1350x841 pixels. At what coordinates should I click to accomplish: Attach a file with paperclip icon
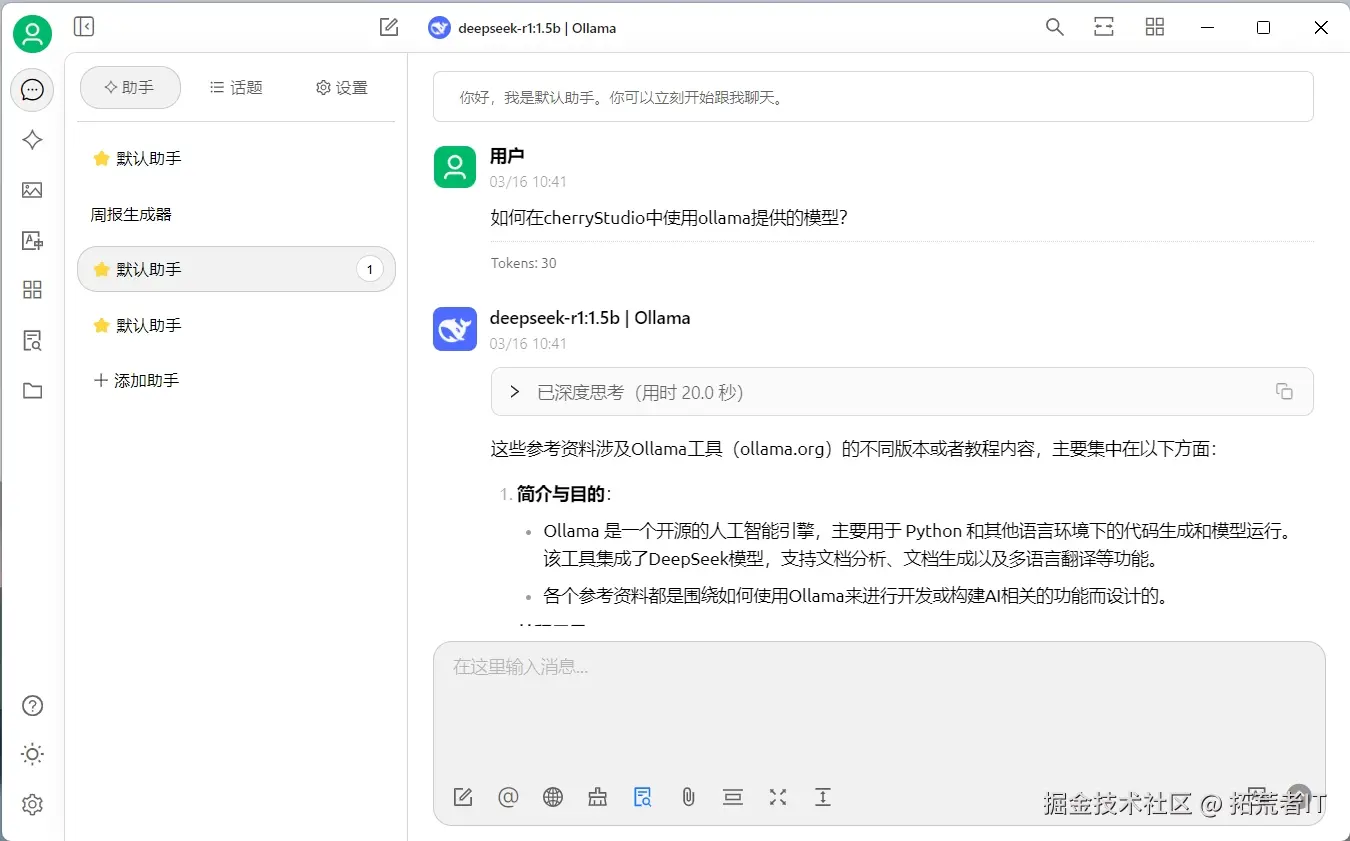click(688, 797)
